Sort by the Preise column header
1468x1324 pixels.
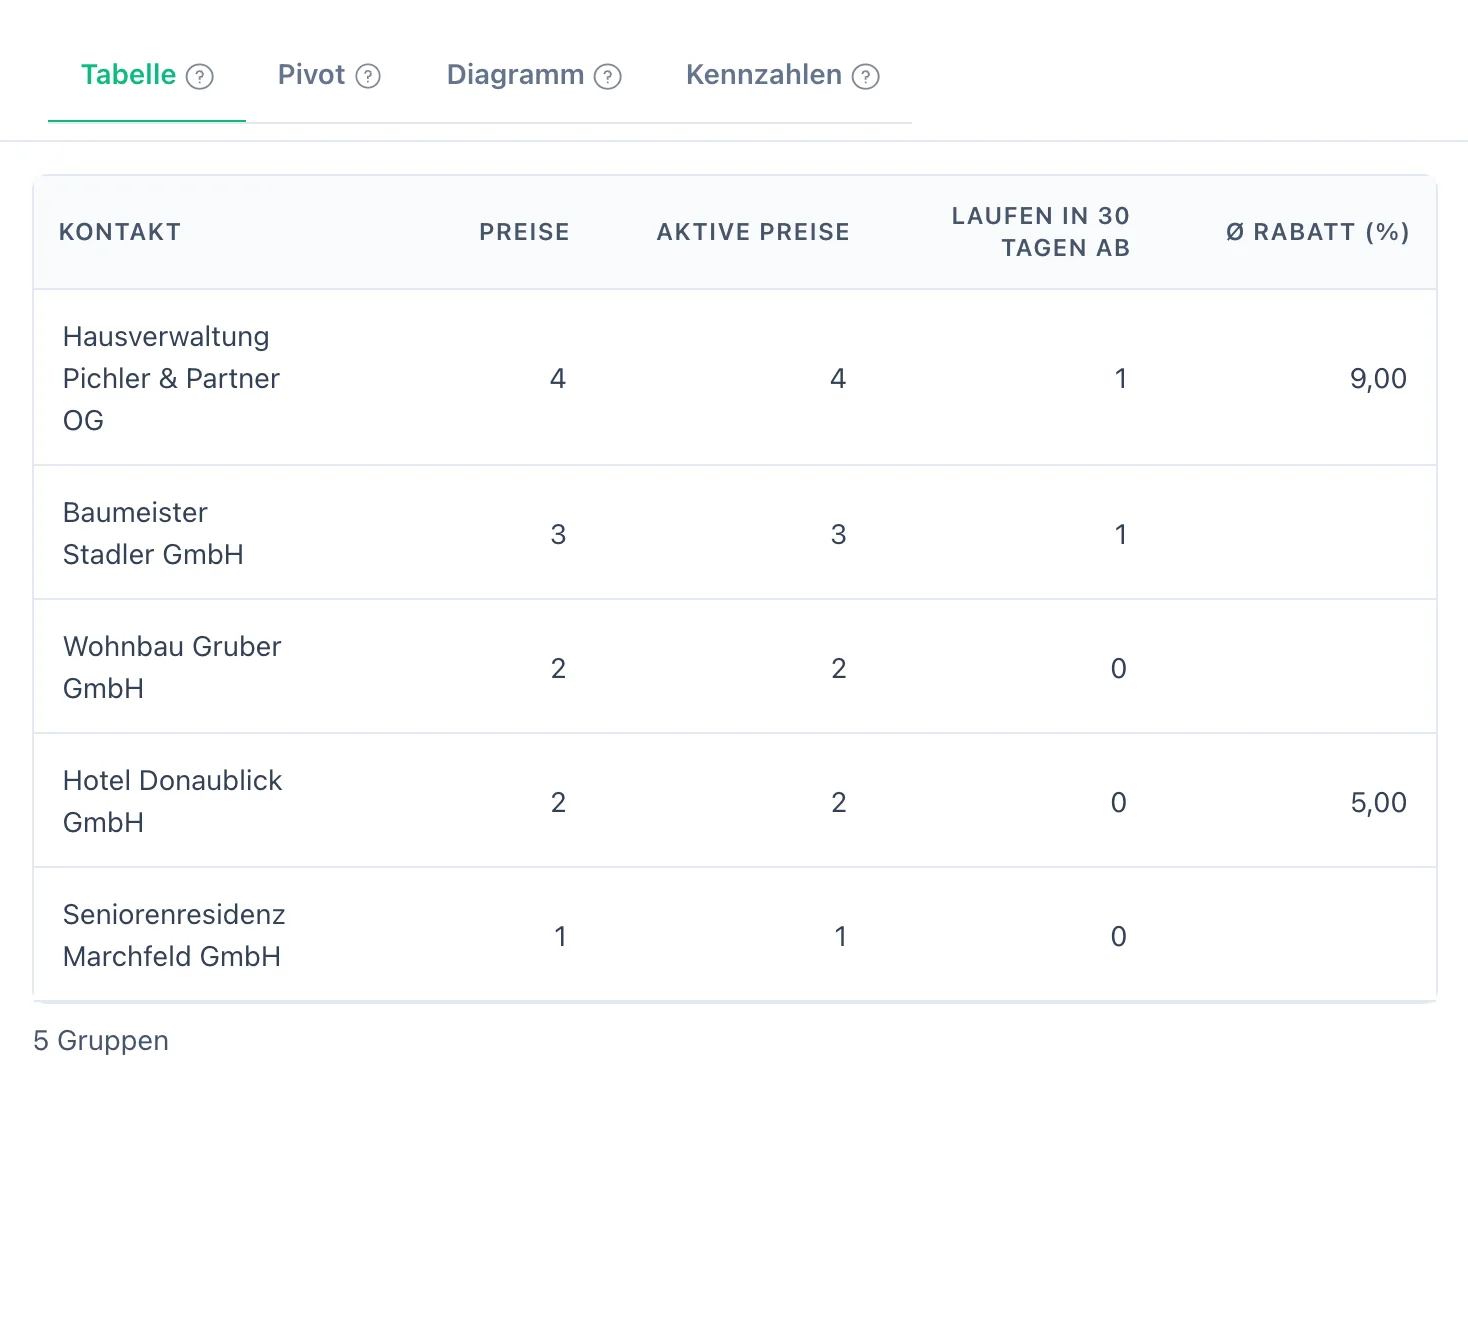[524, 232]
